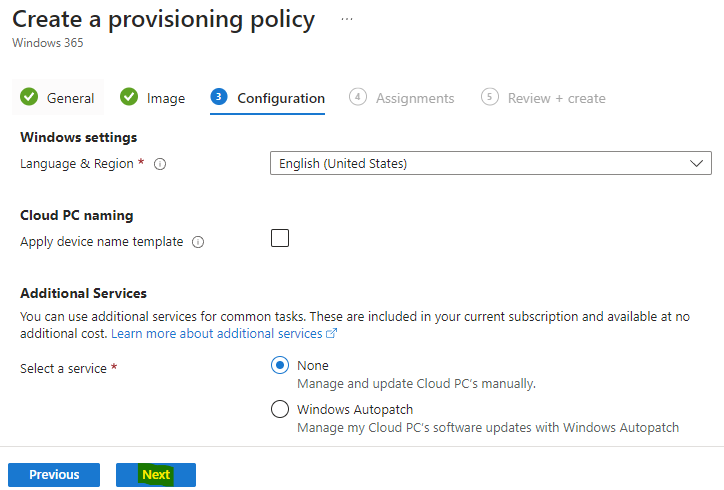Click the step 5 circle icon for Review + create
The image size is (724, 490).
[489, 97]
